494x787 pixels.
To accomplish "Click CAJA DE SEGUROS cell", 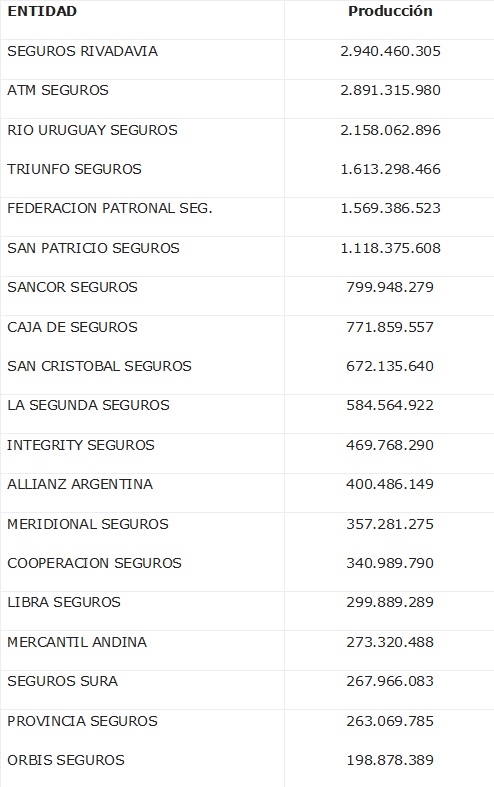I will 72,327.
